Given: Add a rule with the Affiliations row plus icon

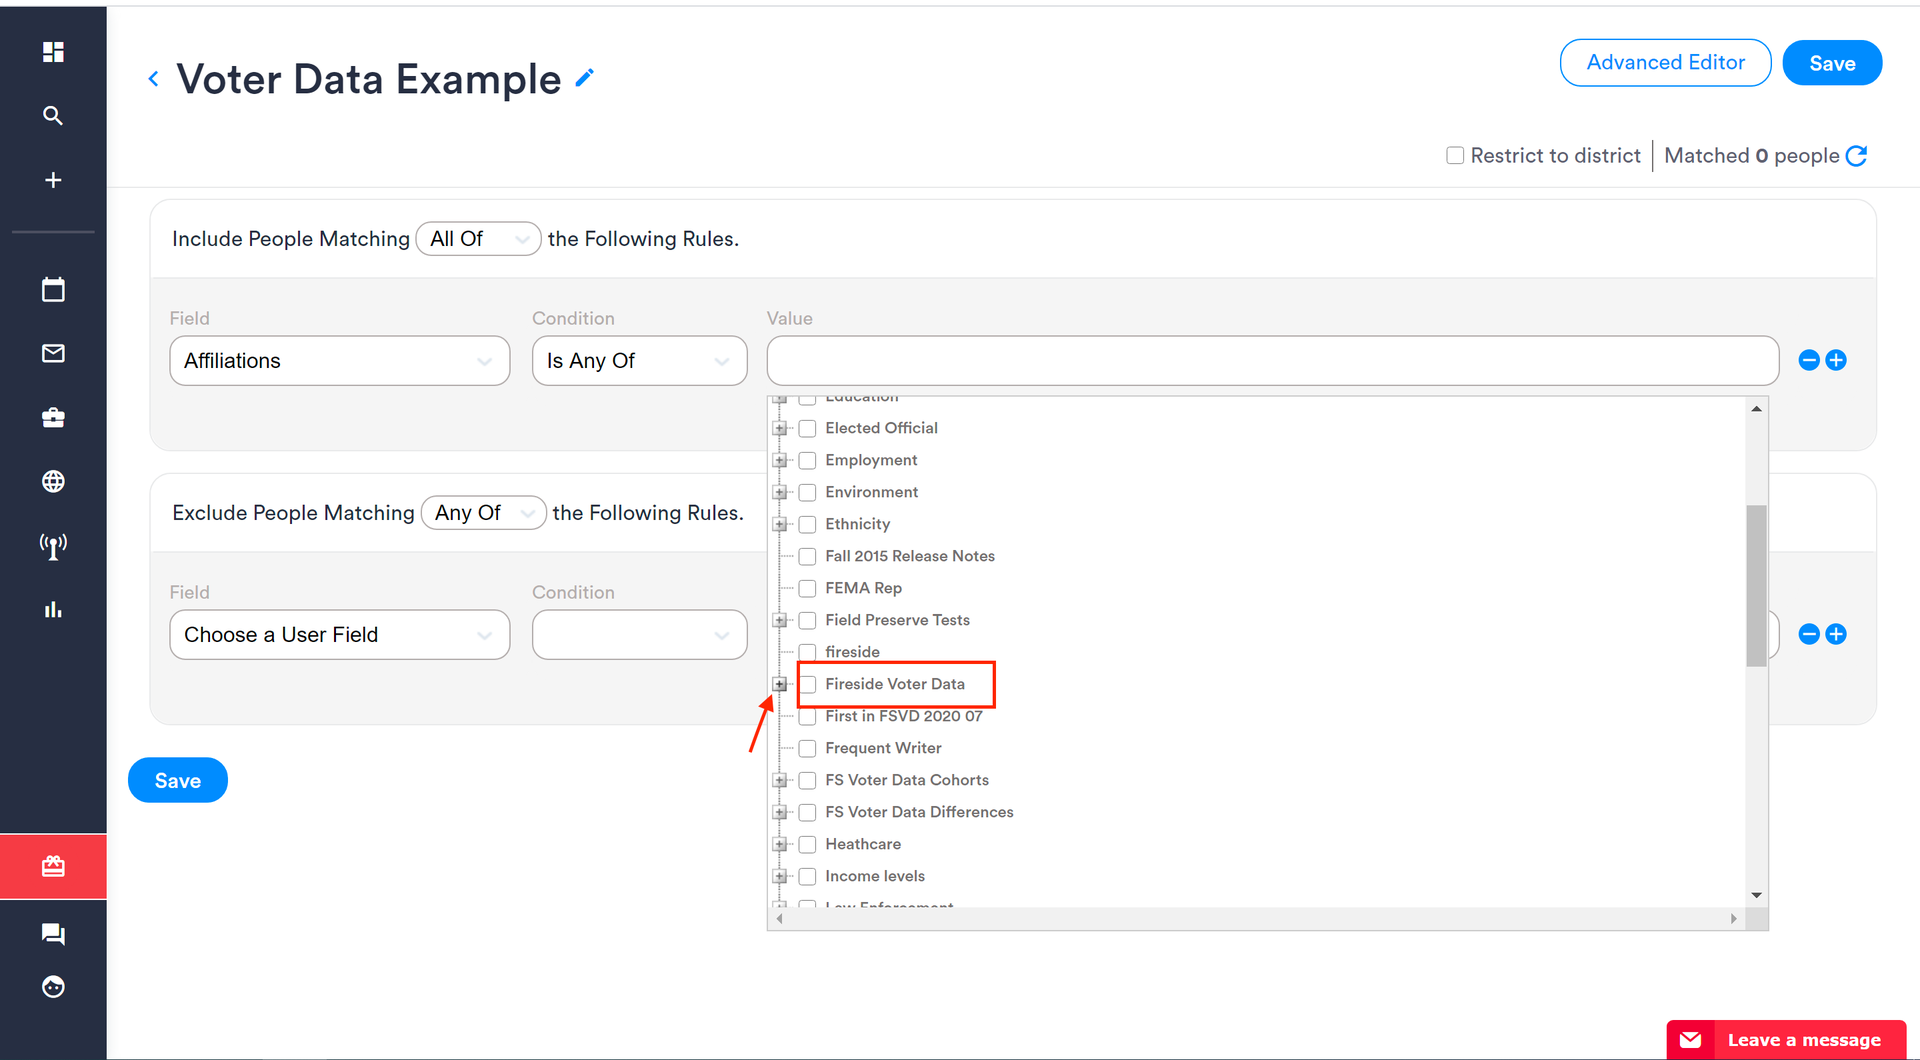Looking at the screenshot, I should coord(1836,360).
